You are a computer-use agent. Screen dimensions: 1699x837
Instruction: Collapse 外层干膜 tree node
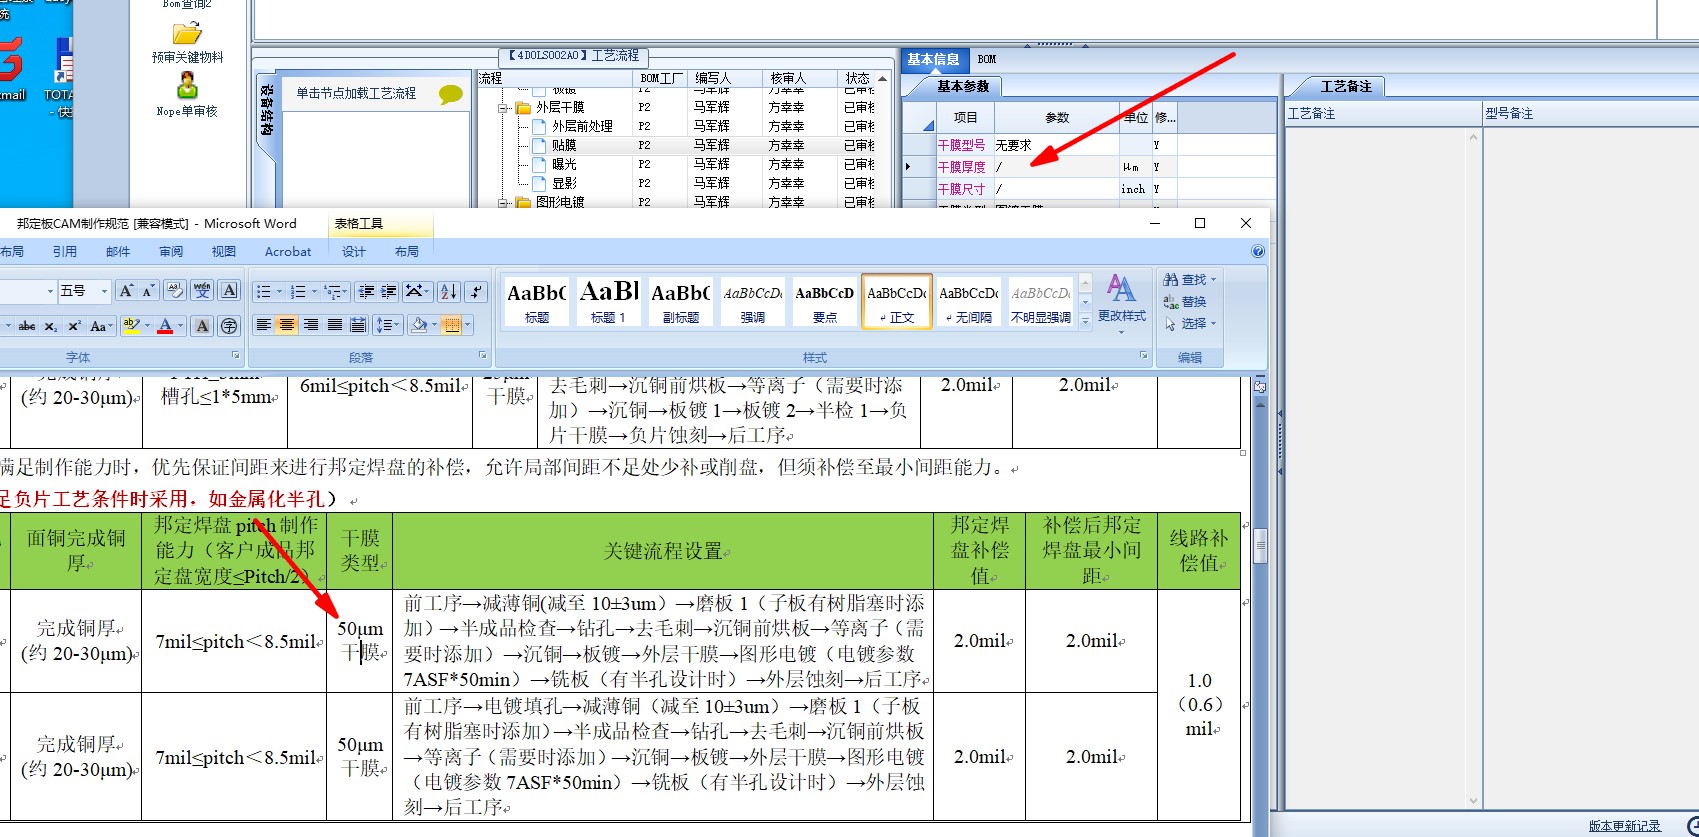[504, 108]
